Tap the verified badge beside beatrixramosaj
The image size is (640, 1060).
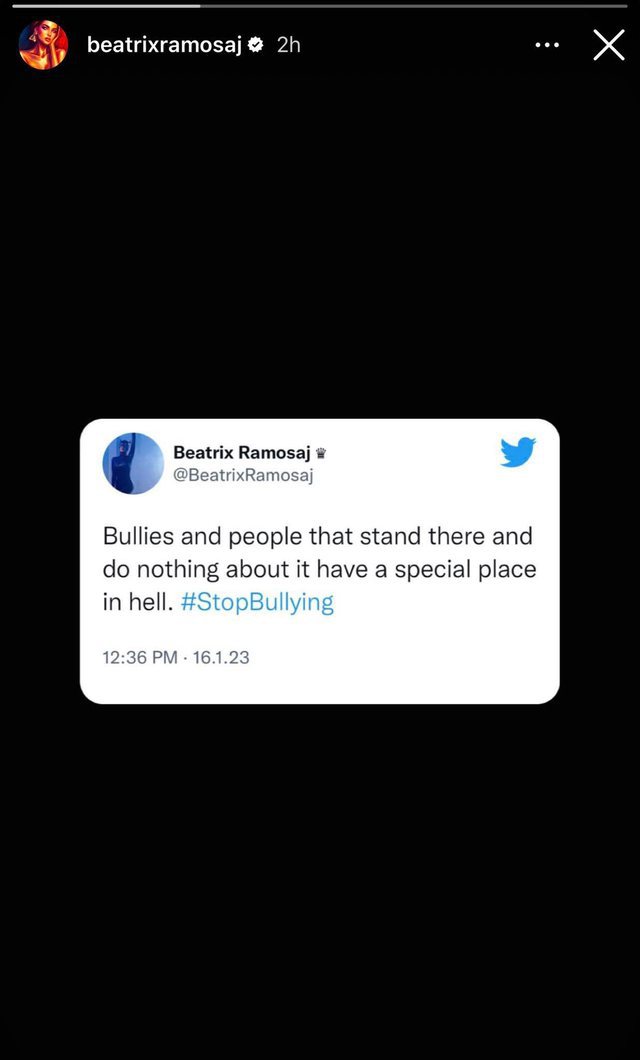tap(257, 45)
